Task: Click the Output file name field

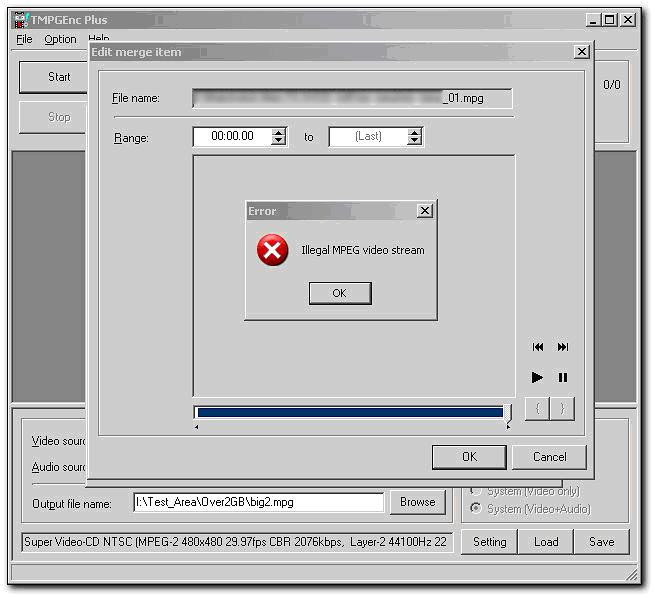Action: tap(259, 502)
